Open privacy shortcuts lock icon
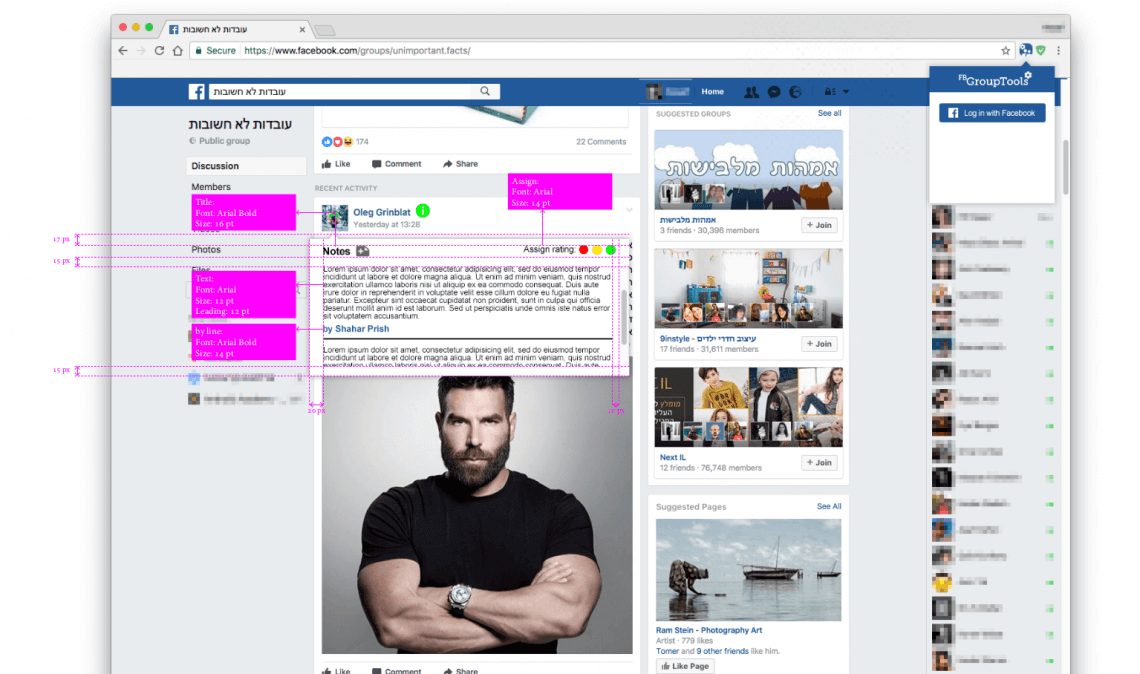 [x=830, y=92]
